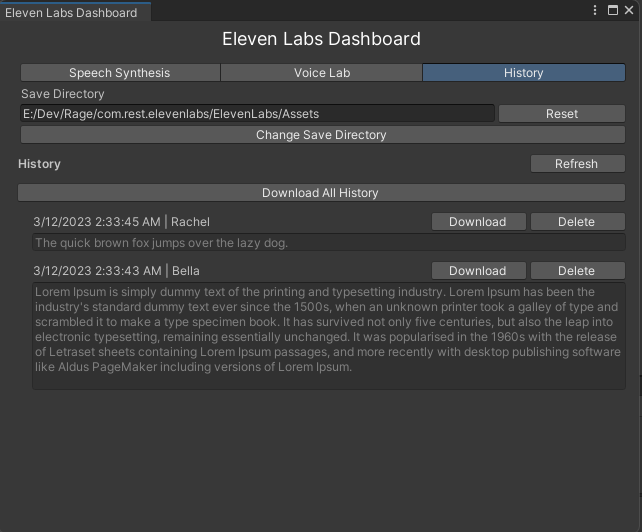
Task: Click the 3/12/2023 2:33:43 AM timestamp
Action: [97, 271]
